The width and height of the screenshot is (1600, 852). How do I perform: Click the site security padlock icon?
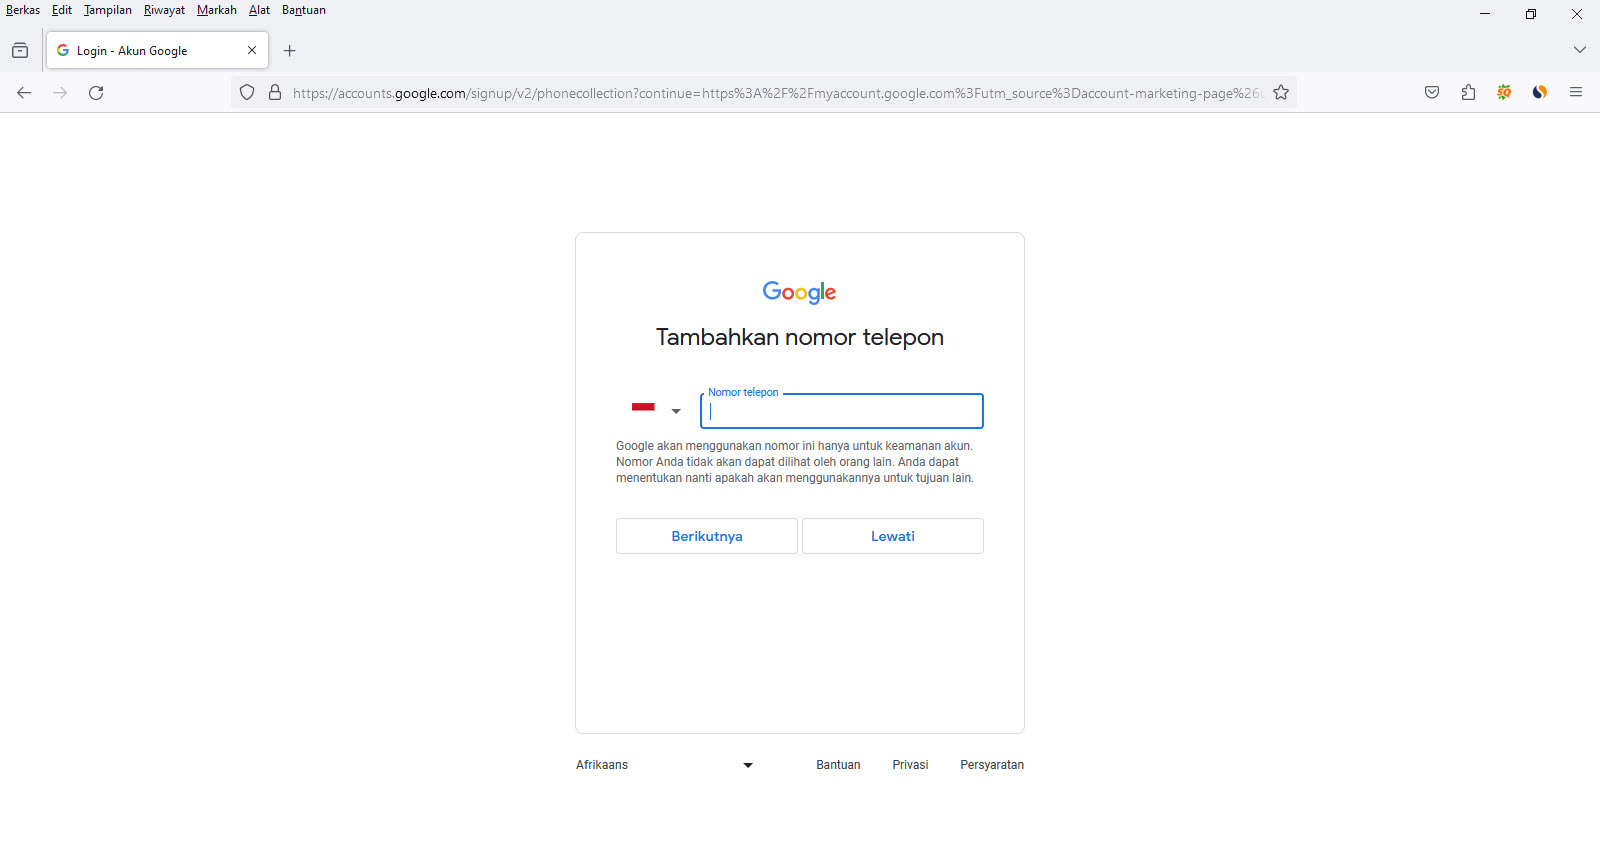275,93
